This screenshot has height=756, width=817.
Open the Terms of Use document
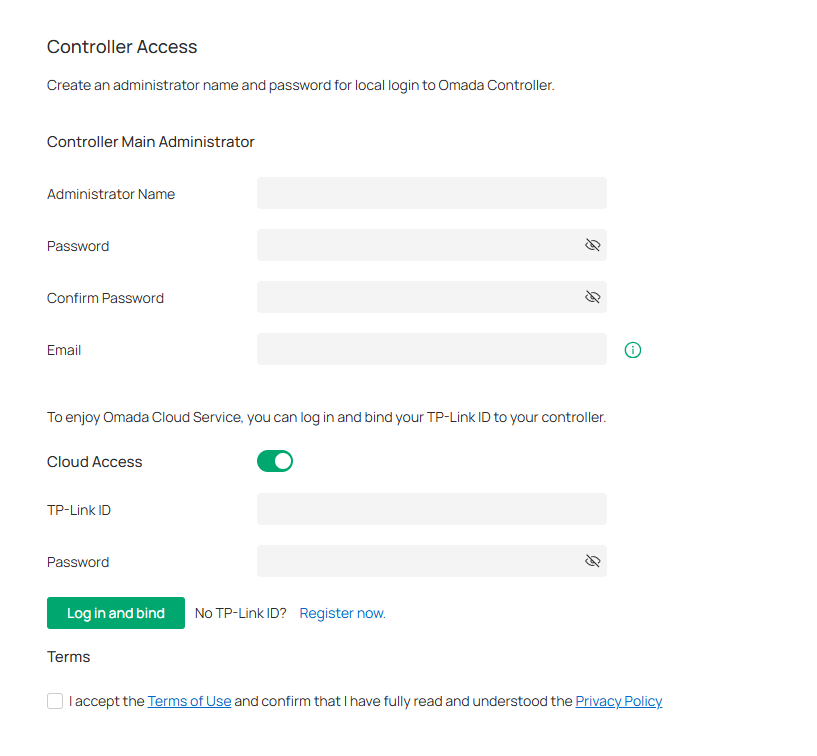(x=189, y=700)
